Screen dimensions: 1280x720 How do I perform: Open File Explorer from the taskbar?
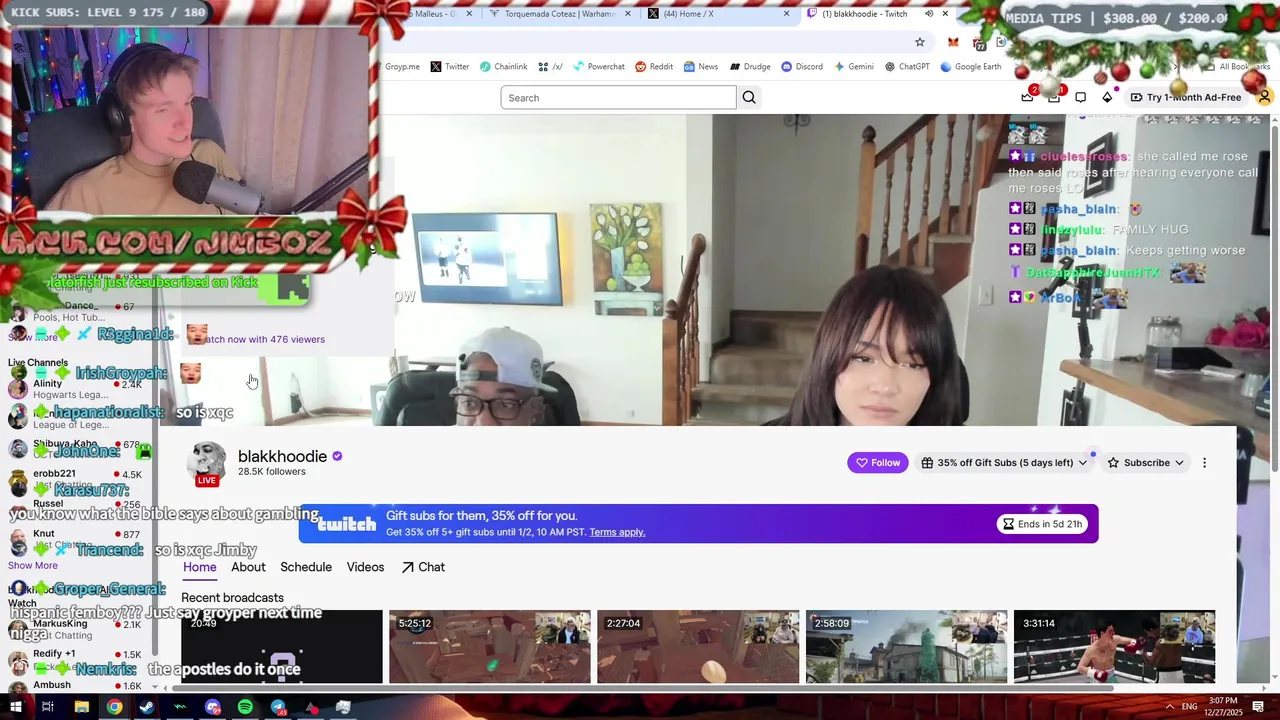[x=81, y=707]
